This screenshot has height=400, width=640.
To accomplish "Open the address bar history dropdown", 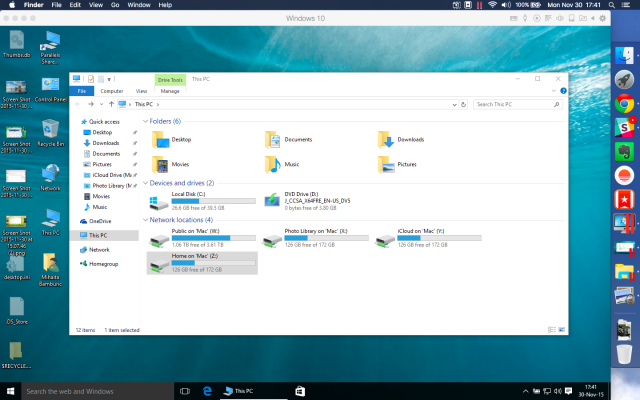I will (454, 104).
